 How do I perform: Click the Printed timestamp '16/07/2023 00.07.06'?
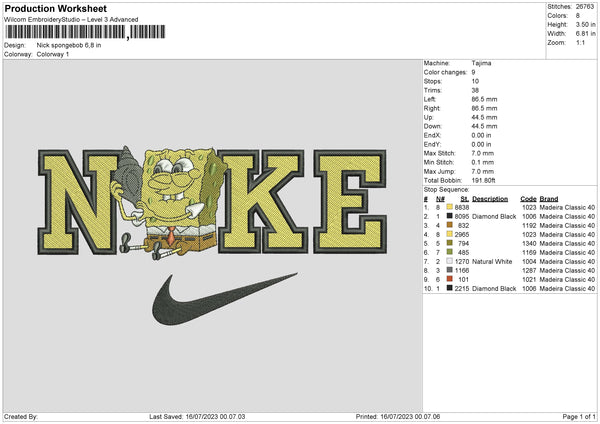[410, 417]
